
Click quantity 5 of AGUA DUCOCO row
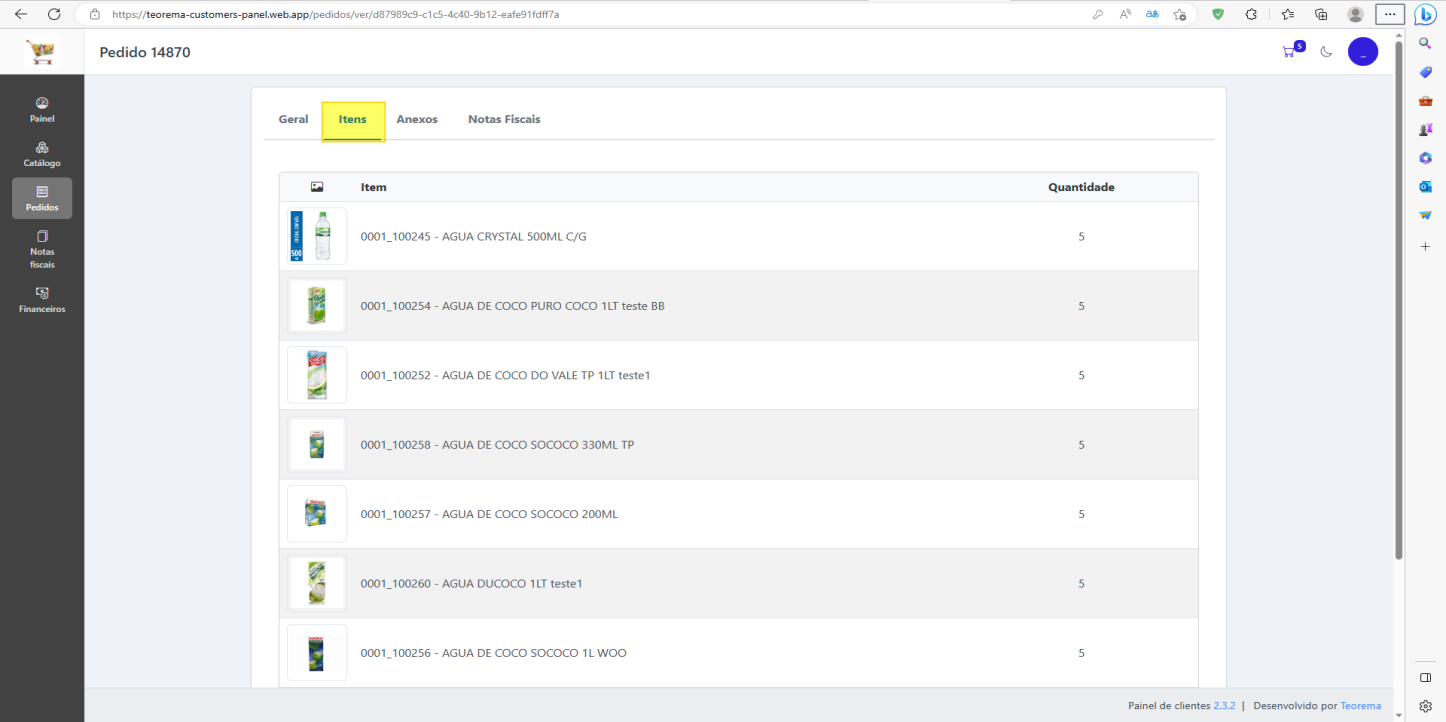(1081, 583)
